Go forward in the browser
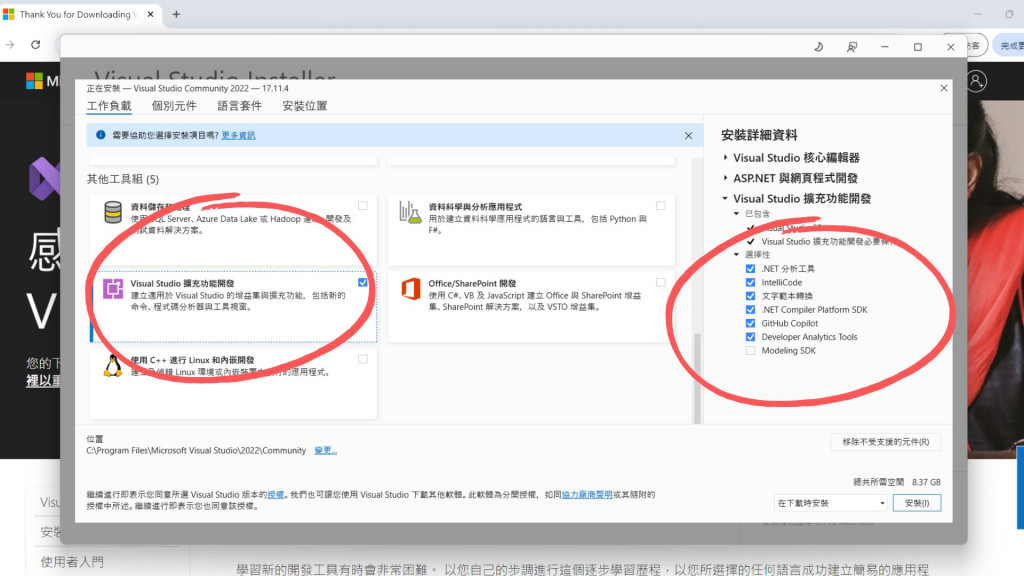Screen dimensions: 1024x576 pyautogui.click(x=10, y=44)
